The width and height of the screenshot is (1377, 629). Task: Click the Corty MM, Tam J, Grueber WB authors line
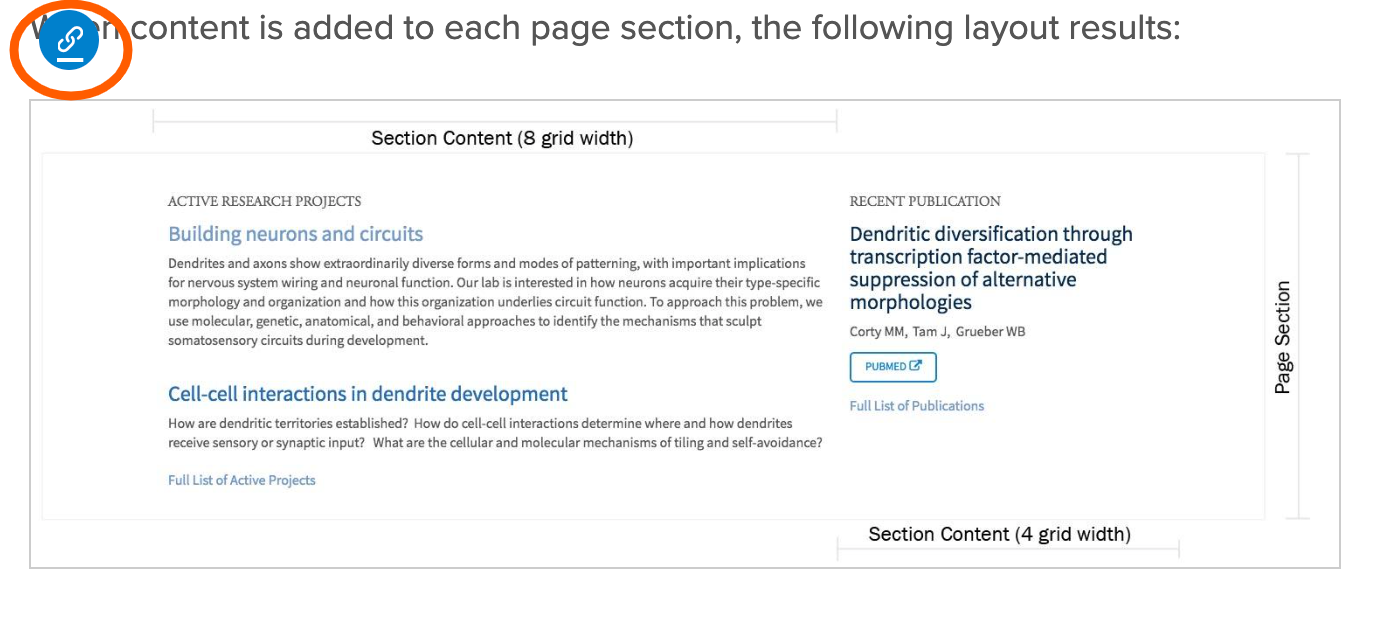click(937, 331)
